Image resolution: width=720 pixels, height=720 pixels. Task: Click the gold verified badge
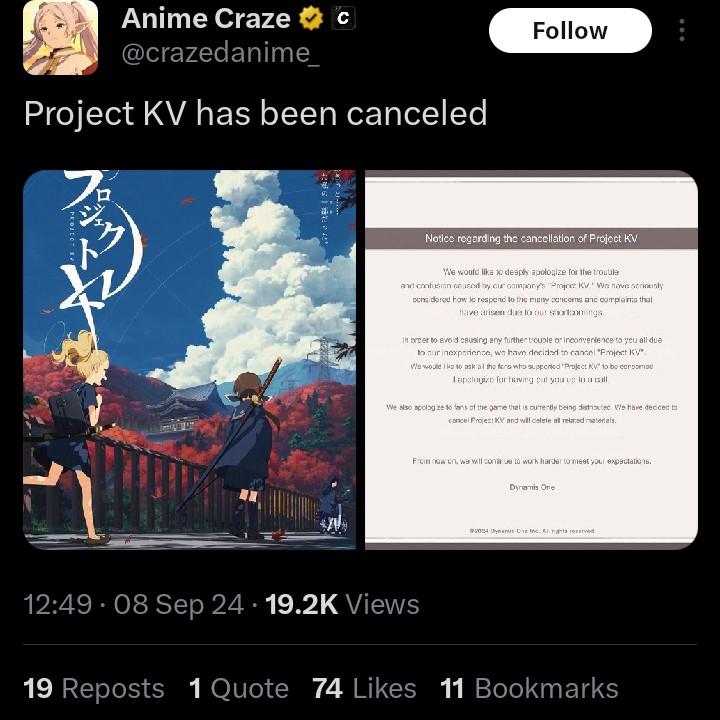(311, 19)
